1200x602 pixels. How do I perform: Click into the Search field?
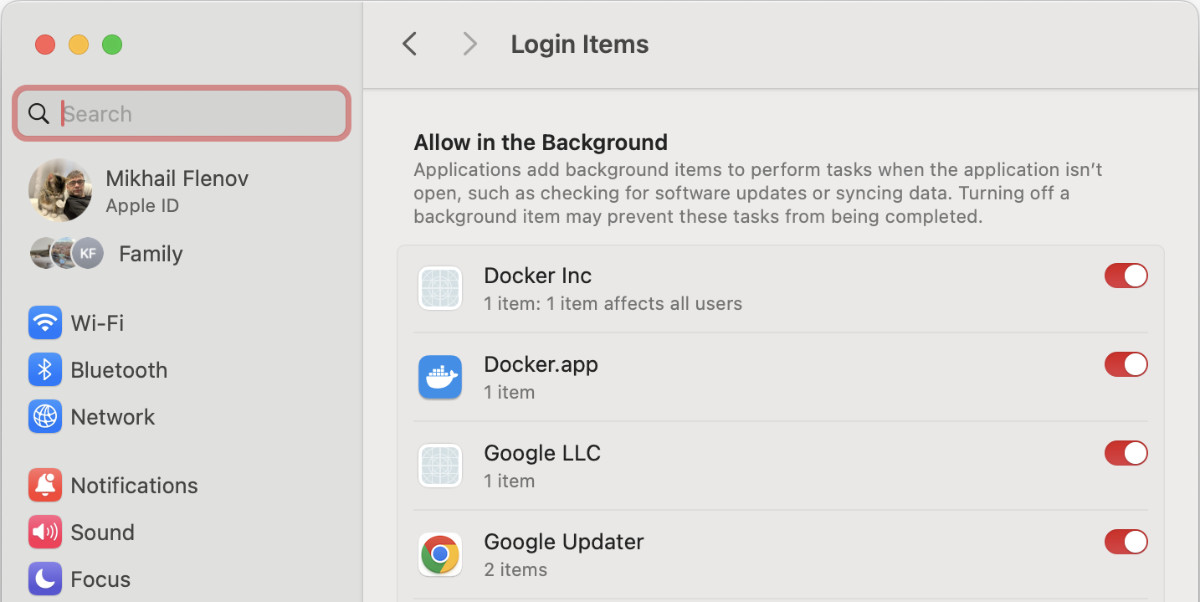click(182, 113)
